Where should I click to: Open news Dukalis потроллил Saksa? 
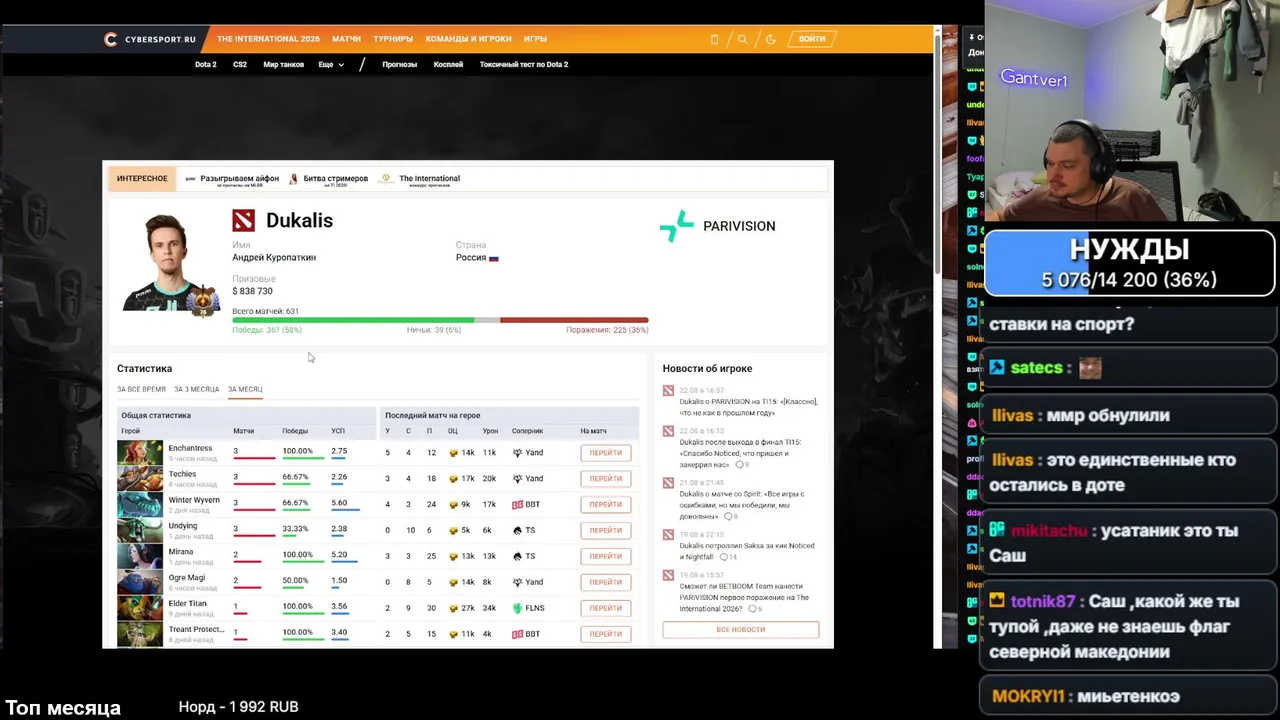747,551
